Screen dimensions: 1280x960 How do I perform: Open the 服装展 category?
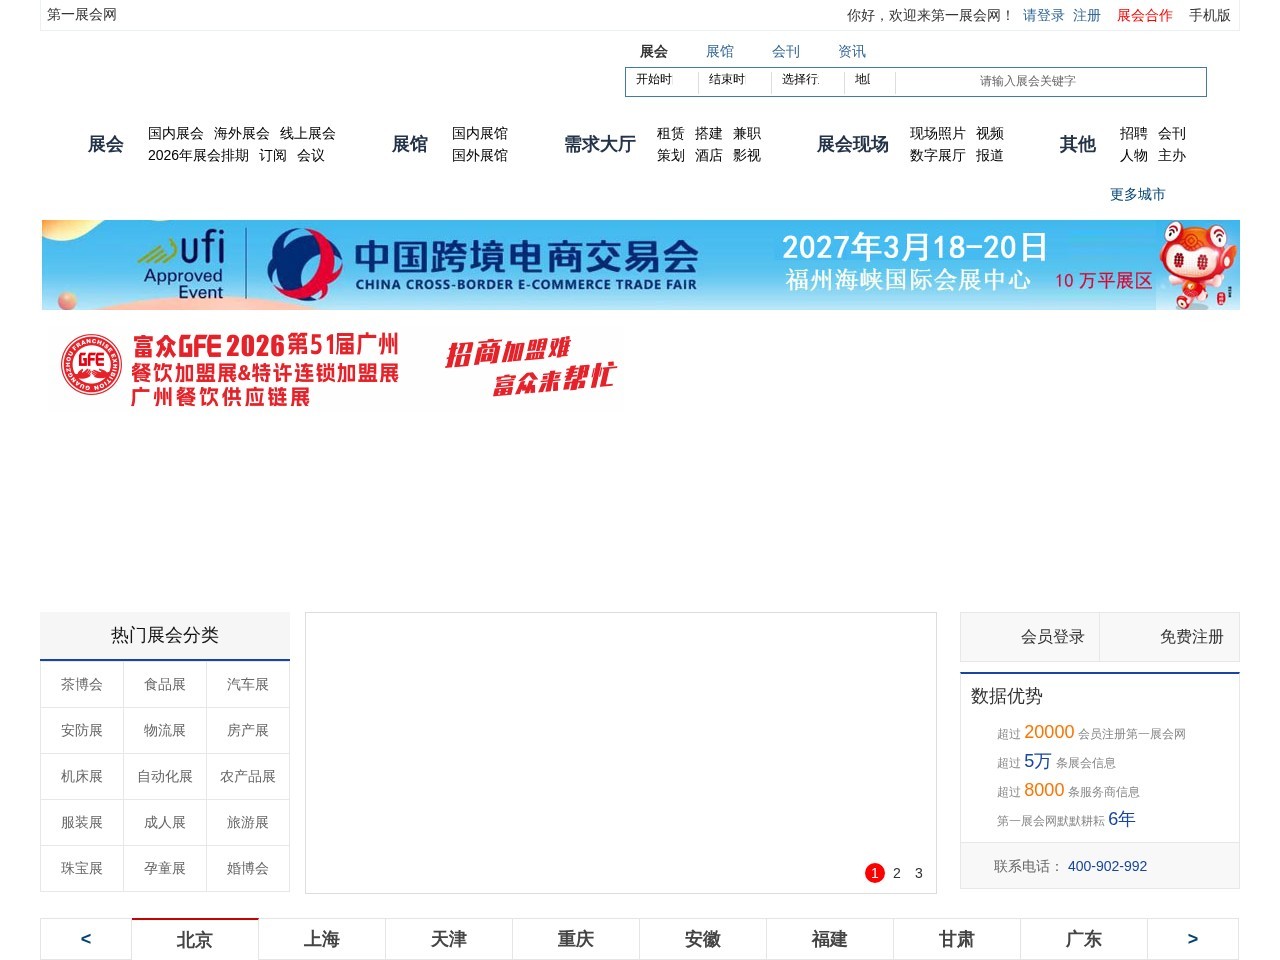tap(82, 823)
